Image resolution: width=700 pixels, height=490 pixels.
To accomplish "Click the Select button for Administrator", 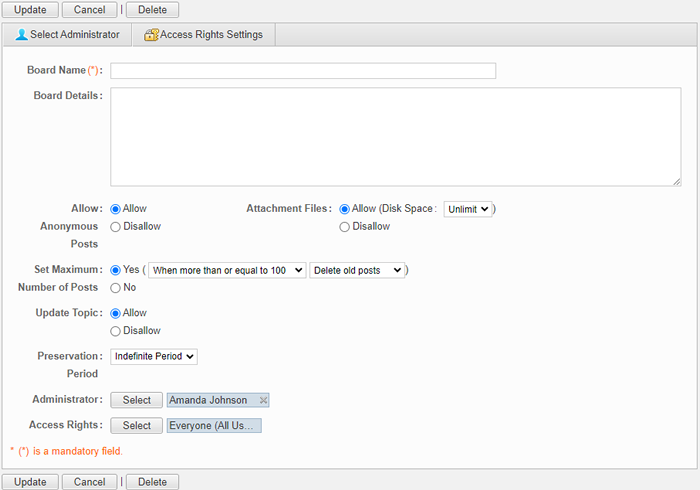I will pos(137,400).
